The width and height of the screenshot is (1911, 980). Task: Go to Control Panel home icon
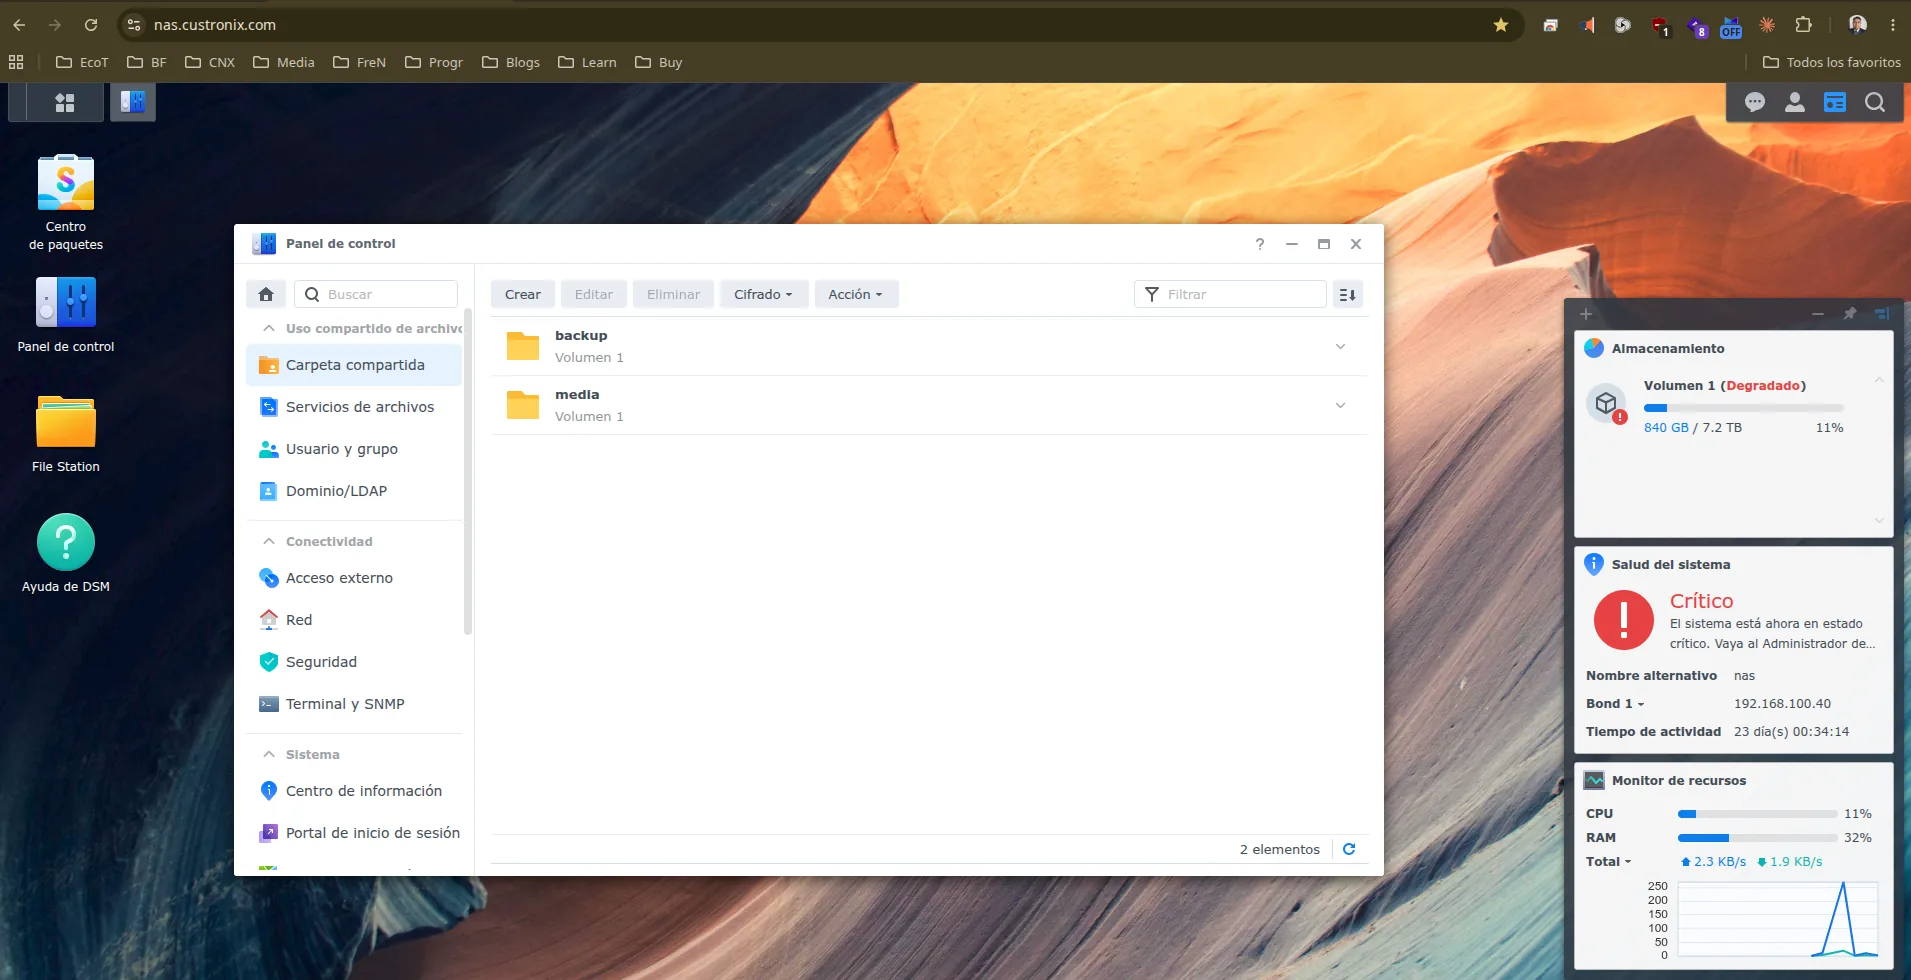coord(266,294)
